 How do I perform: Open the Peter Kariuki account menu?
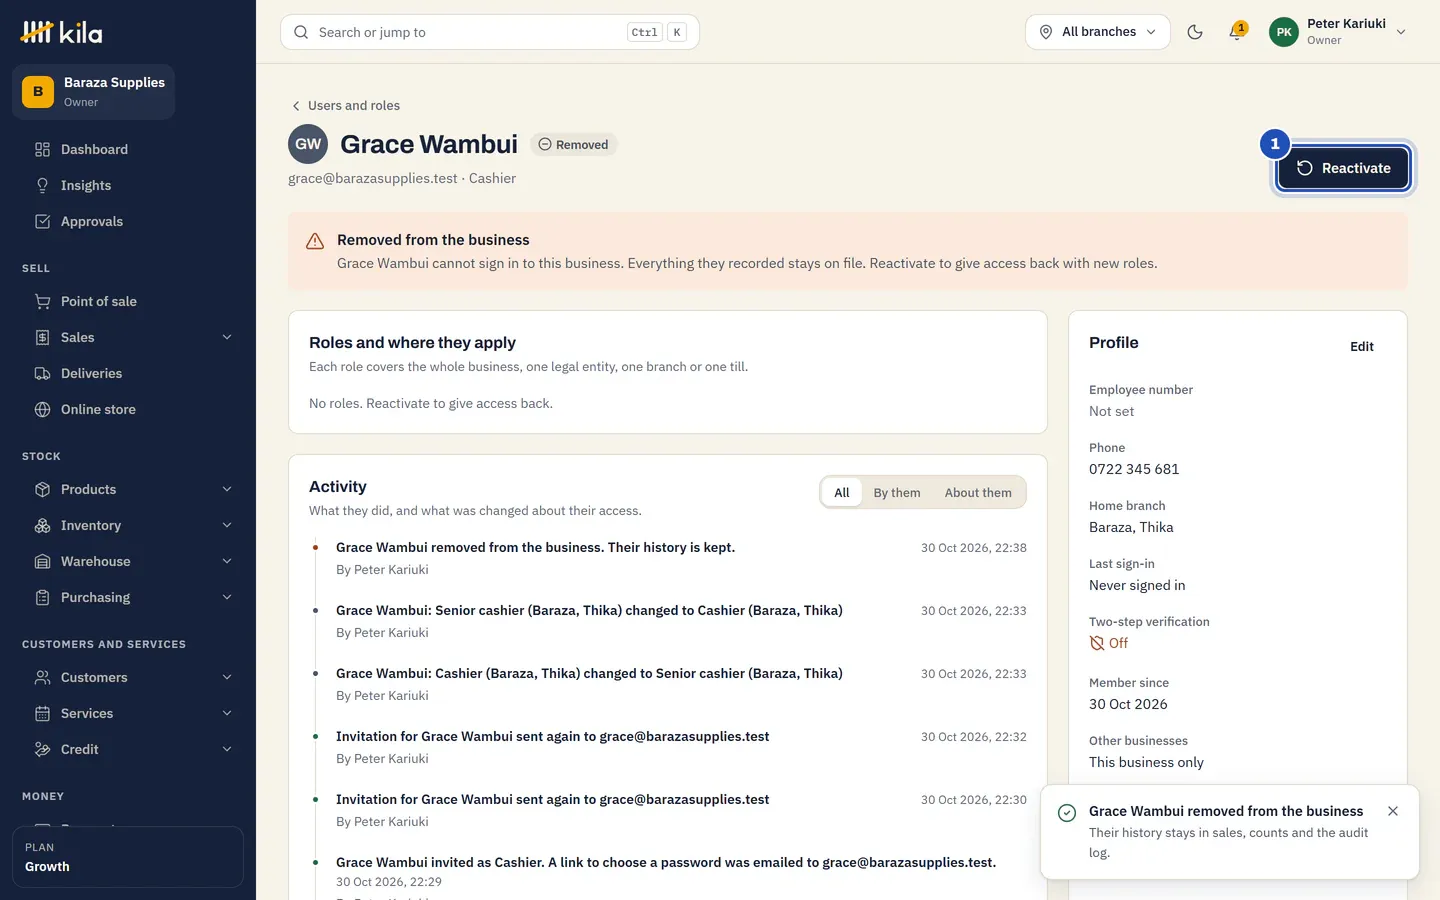coord(1340,32)
